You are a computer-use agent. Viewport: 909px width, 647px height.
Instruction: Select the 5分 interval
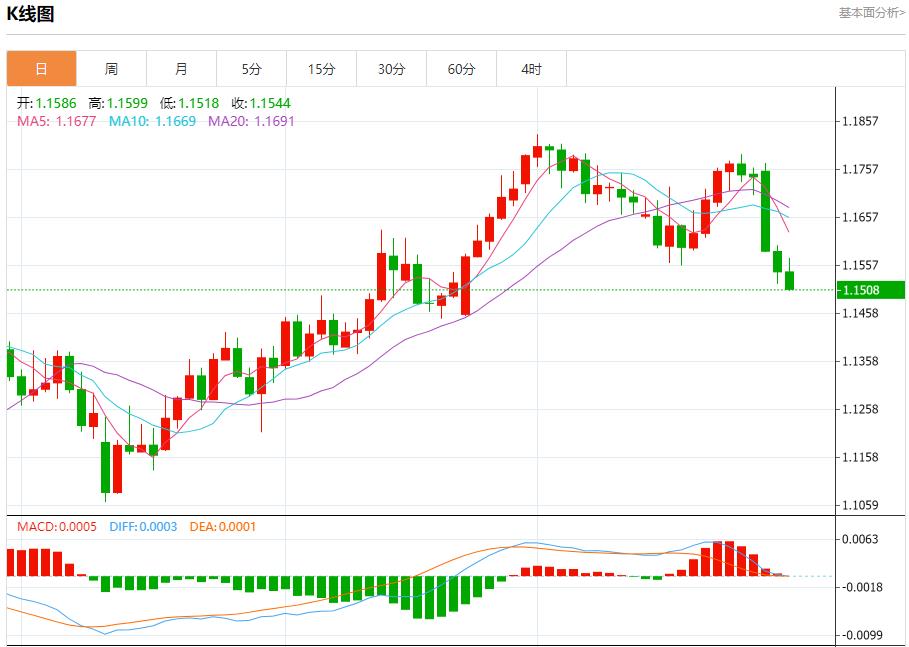[250, 68]
